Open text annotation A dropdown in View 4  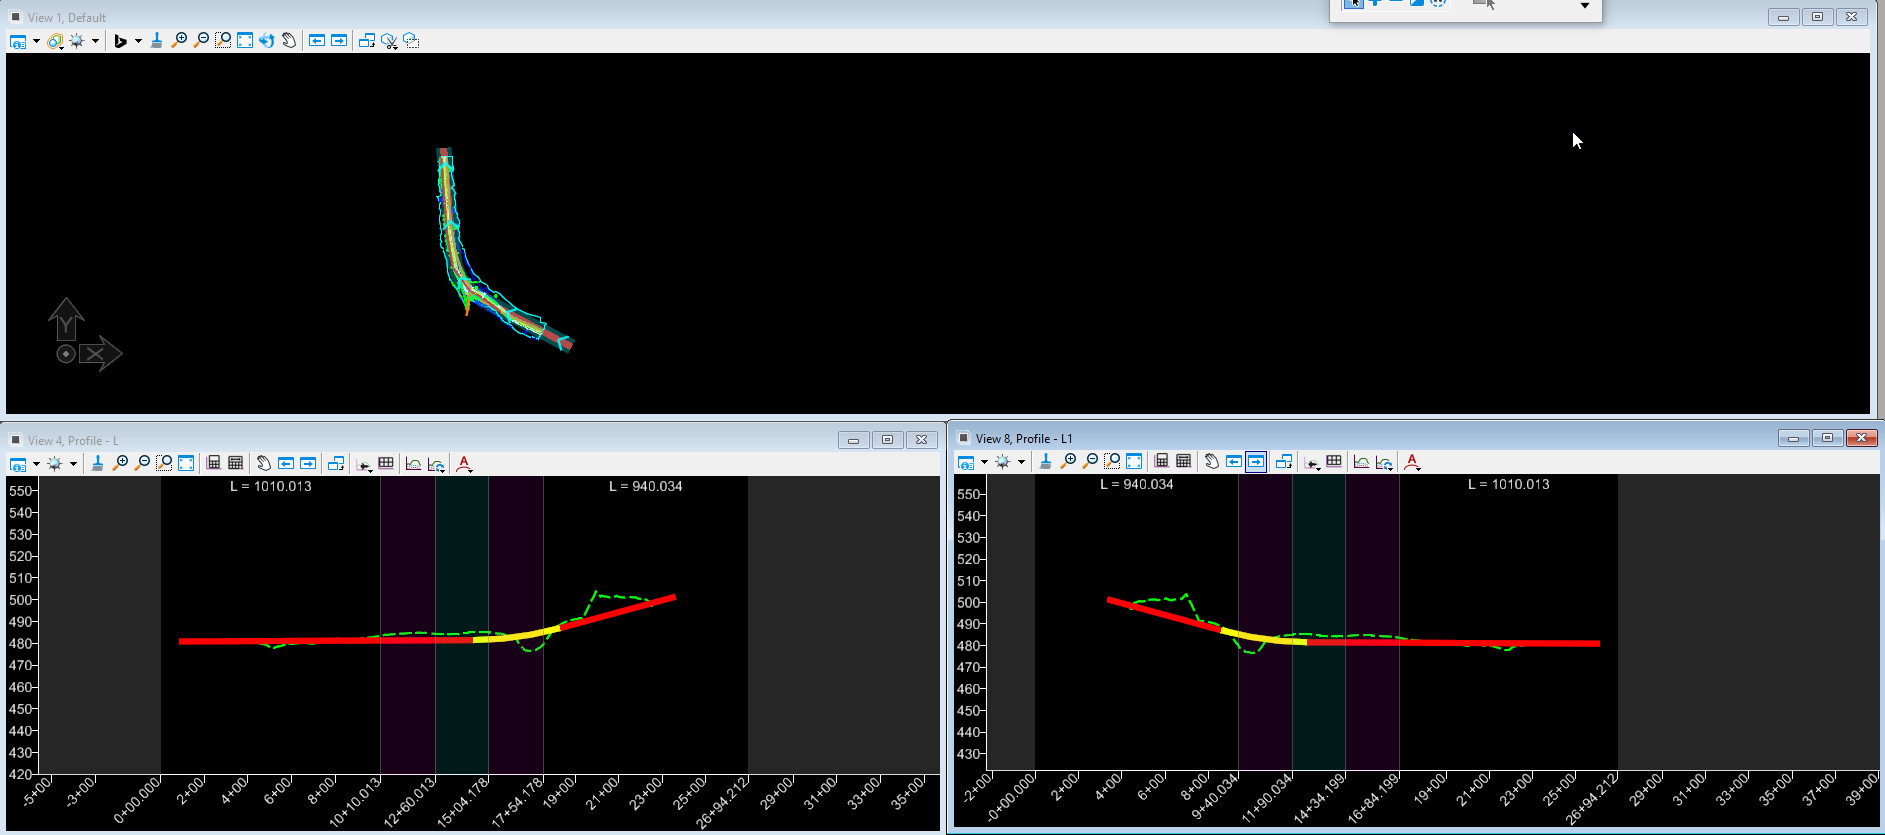click(463, 464)
